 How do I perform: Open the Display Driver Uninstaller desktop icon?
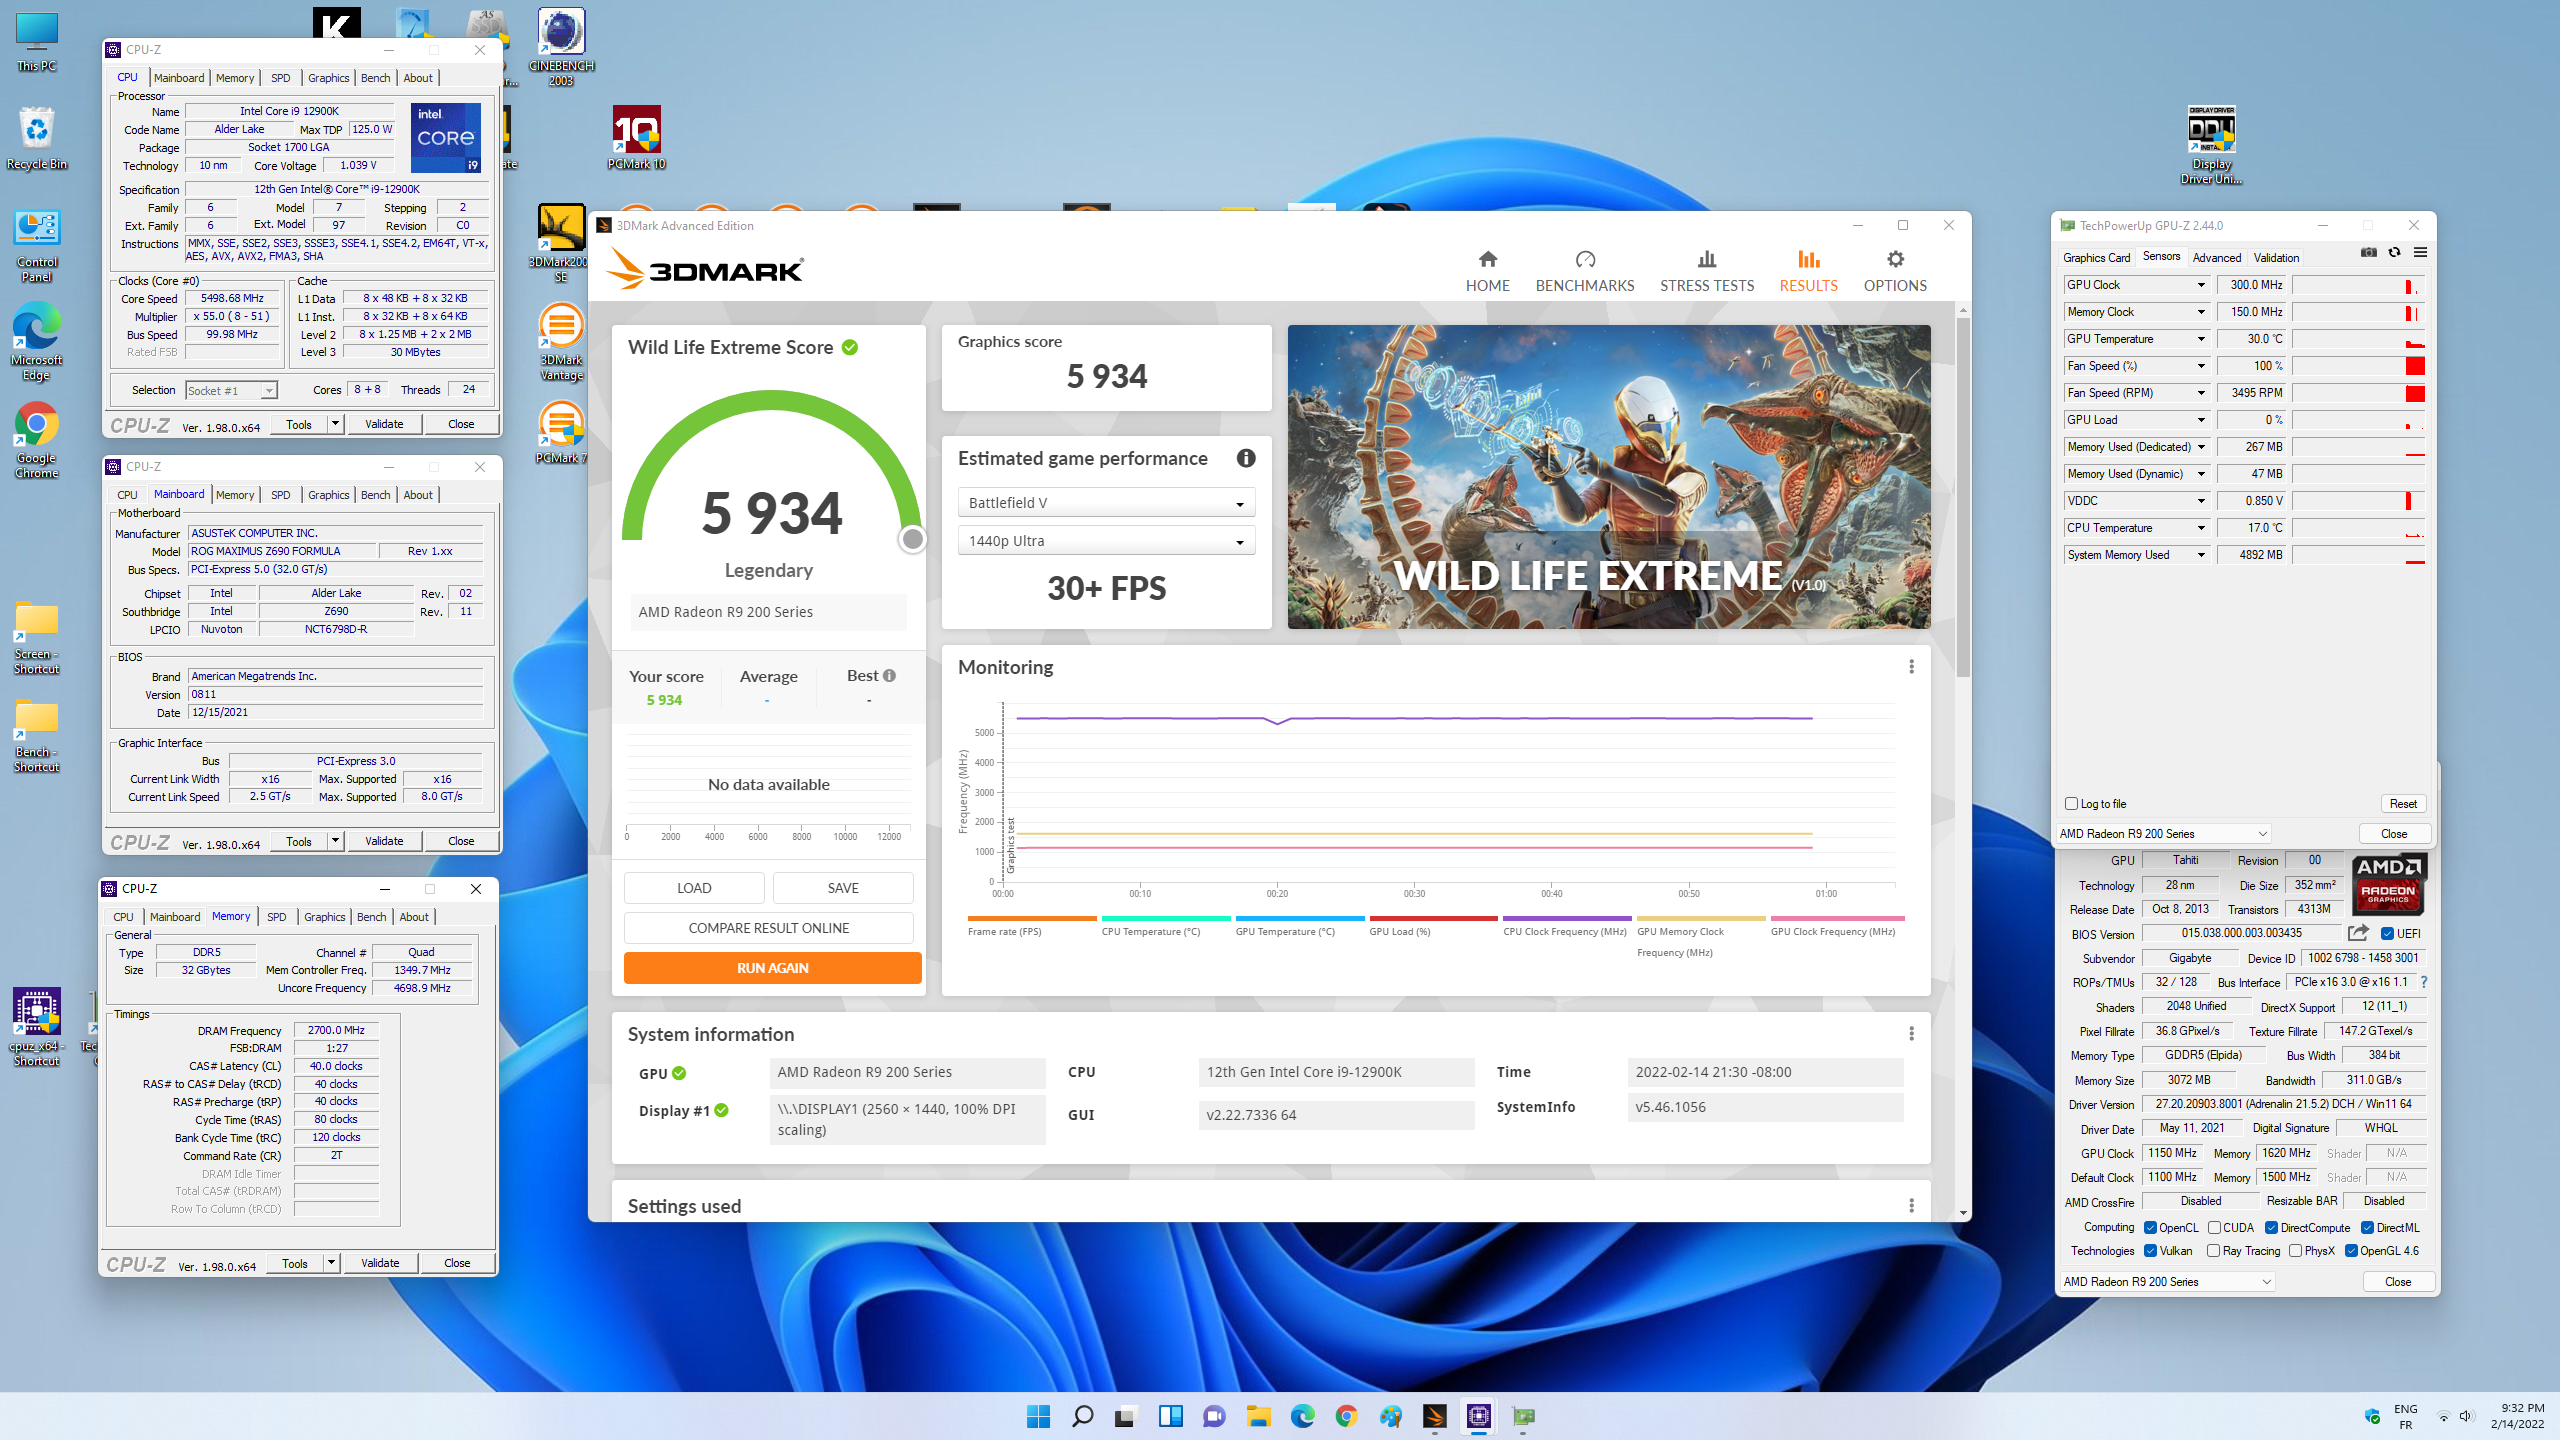pyautogui.click(x=2211, y=145)
